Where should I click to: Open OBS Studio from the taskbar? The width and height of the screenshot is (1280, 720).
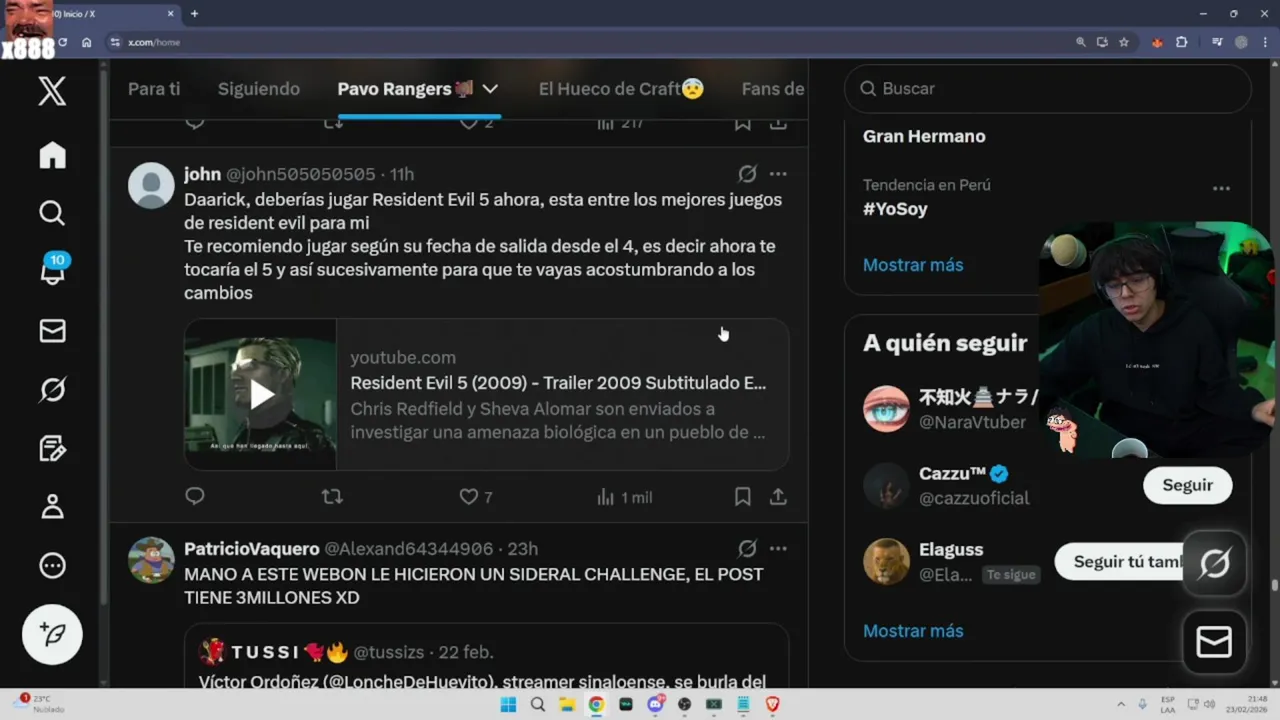[x=684, y=704]
